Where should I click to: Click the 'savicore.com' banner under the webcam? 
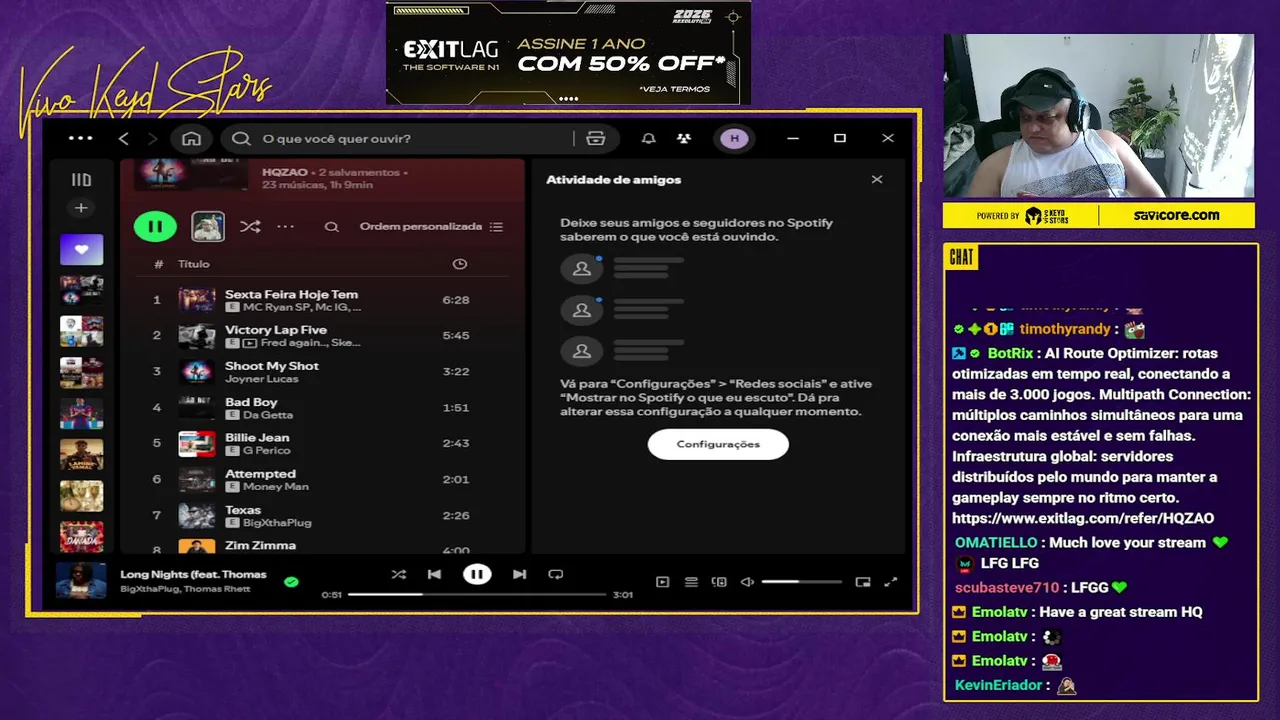click(1176, 215)
